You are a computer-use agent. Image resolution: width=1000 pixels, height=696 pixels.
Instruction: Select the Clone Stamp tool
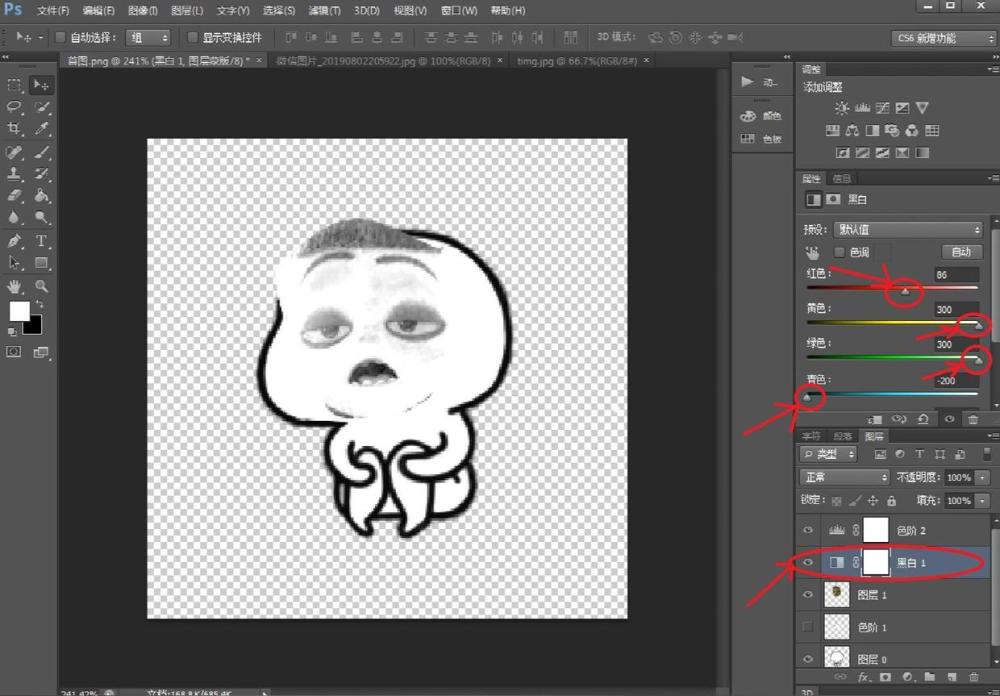tap(14, 174)
